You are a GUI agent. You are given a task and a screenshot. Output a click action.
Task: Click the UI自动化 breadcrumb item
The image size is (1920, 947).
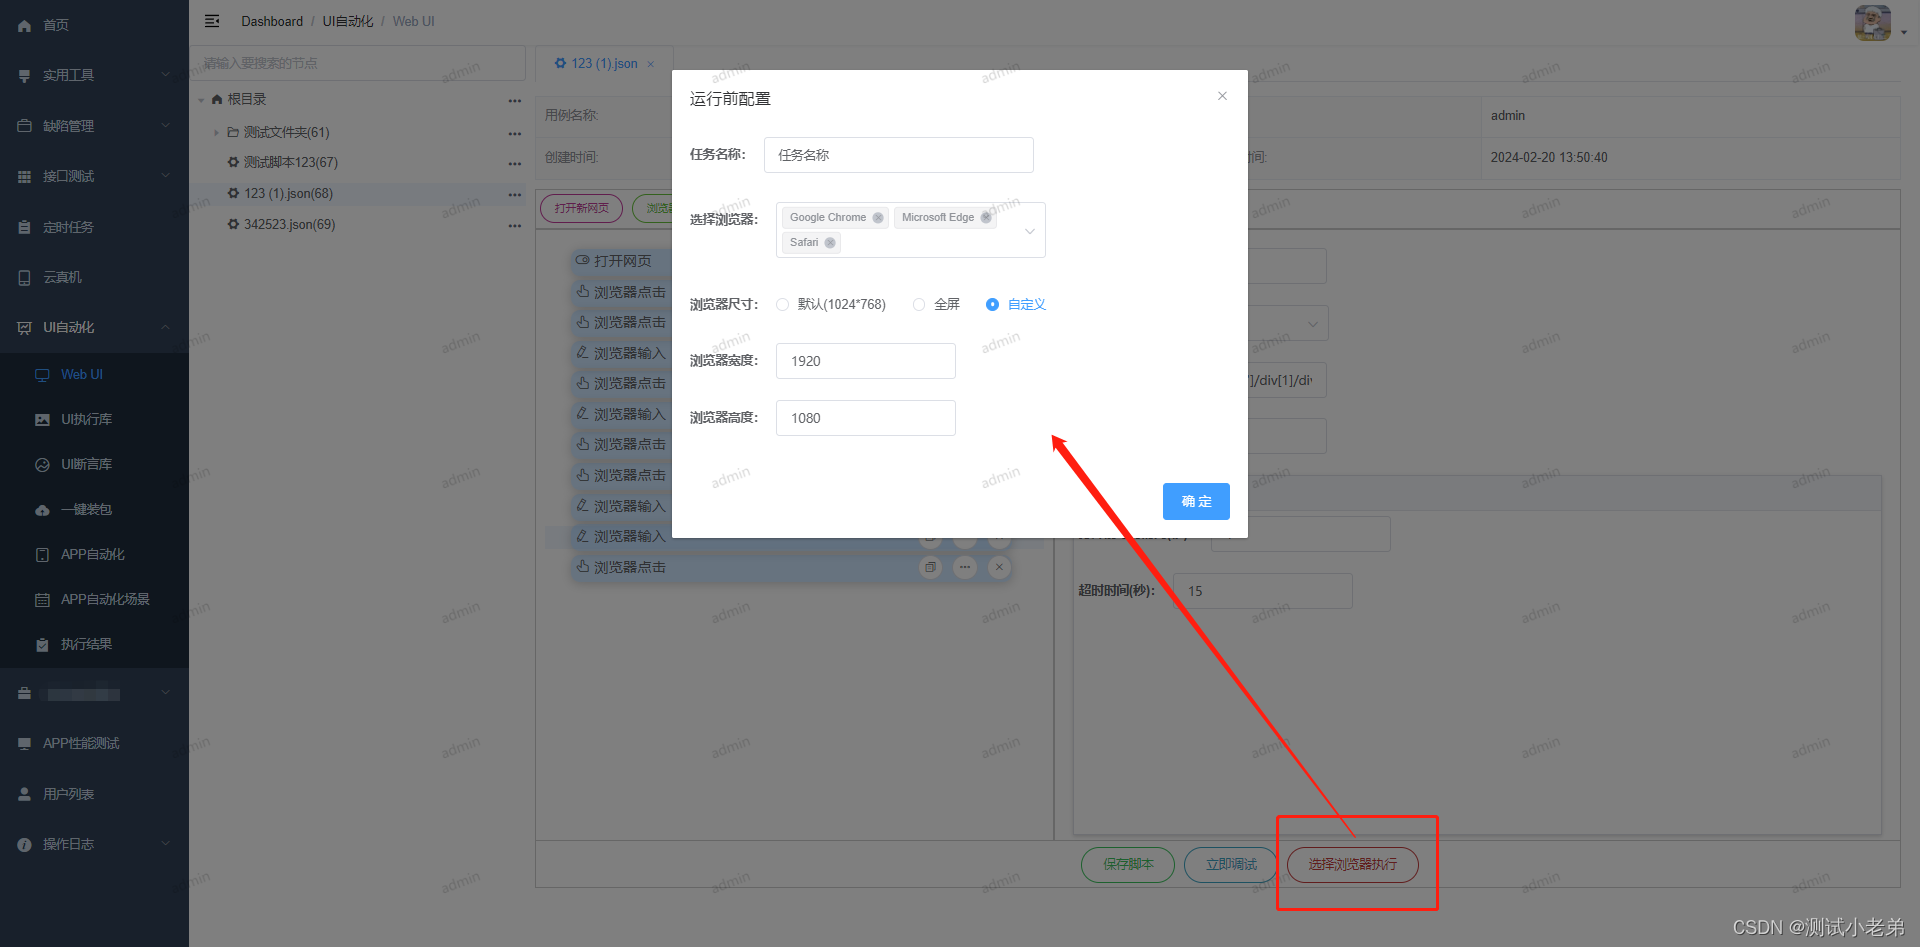[347, 21]
